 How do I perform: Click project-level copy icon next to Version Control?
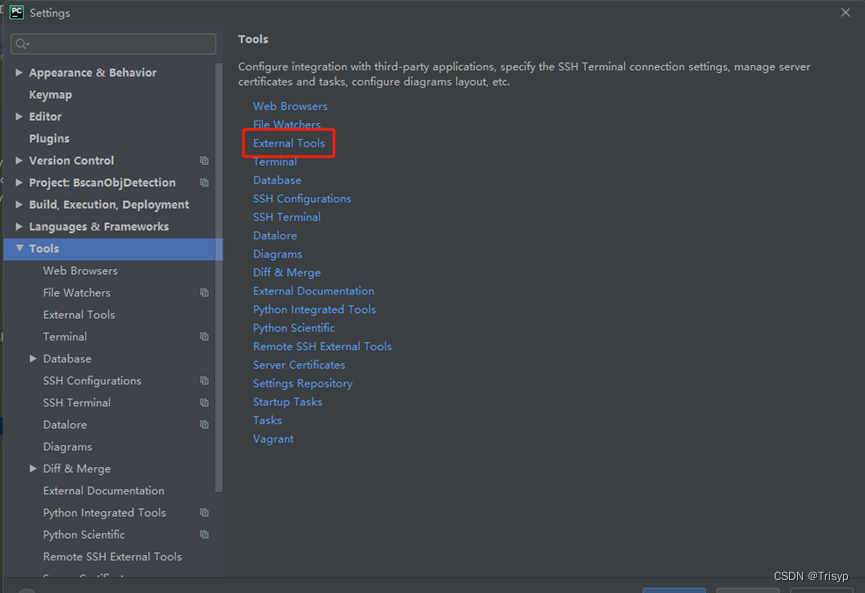pyautogui.click(x=204, y=161)
